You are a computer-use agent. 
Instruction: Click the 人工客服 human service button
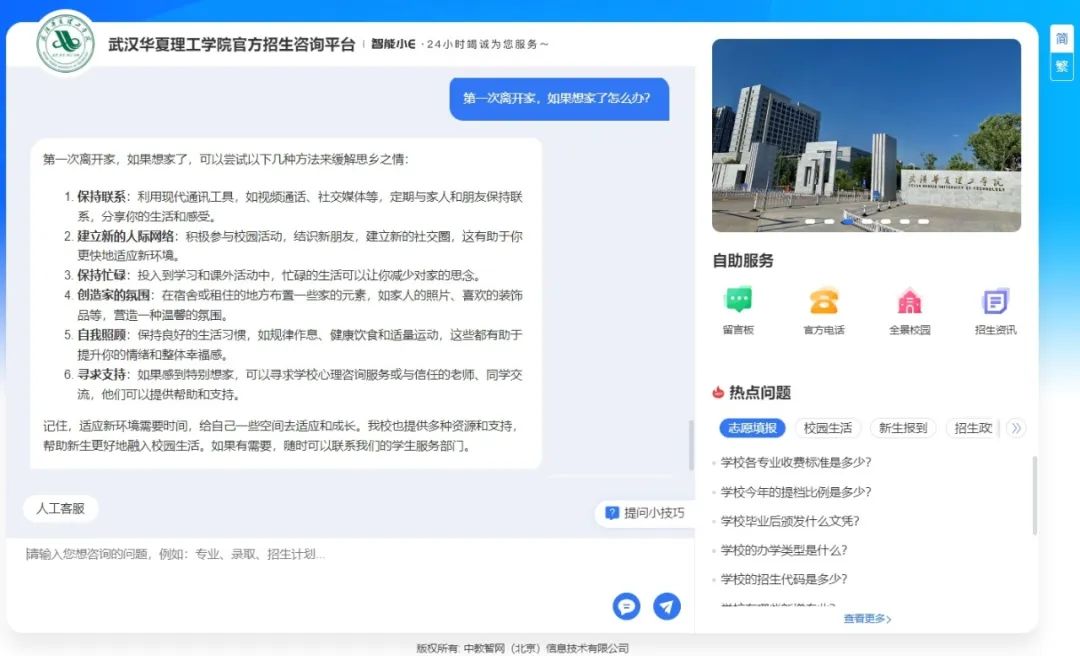click(x=61, y=509)
